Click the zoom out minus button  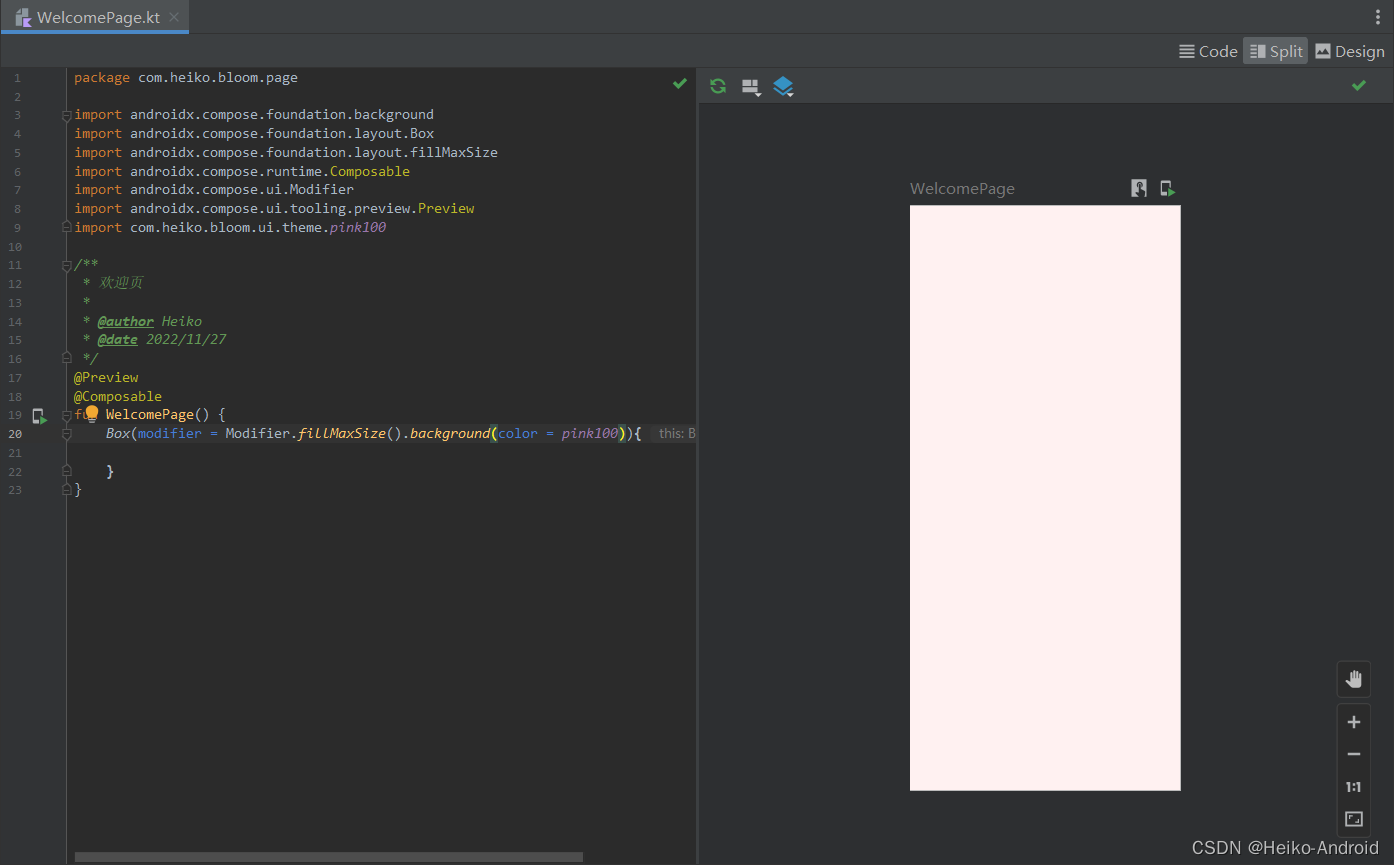point(1353,754)
